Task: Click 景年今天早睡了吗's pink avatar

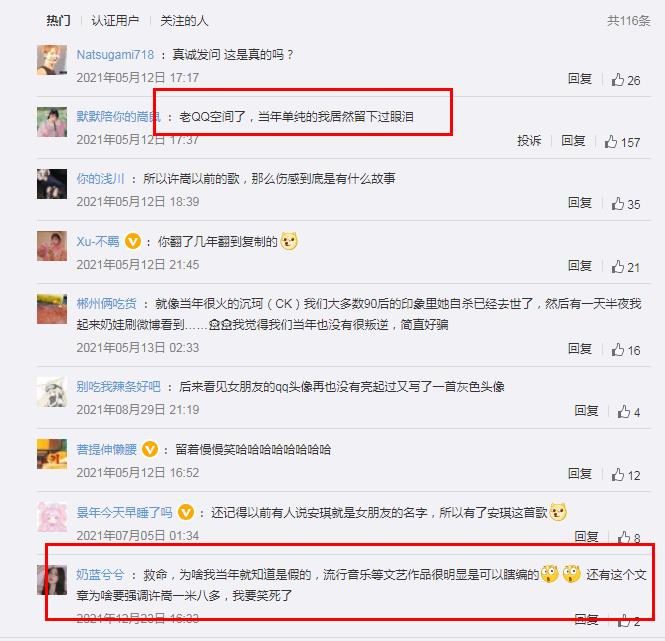Action: (52, 516)
